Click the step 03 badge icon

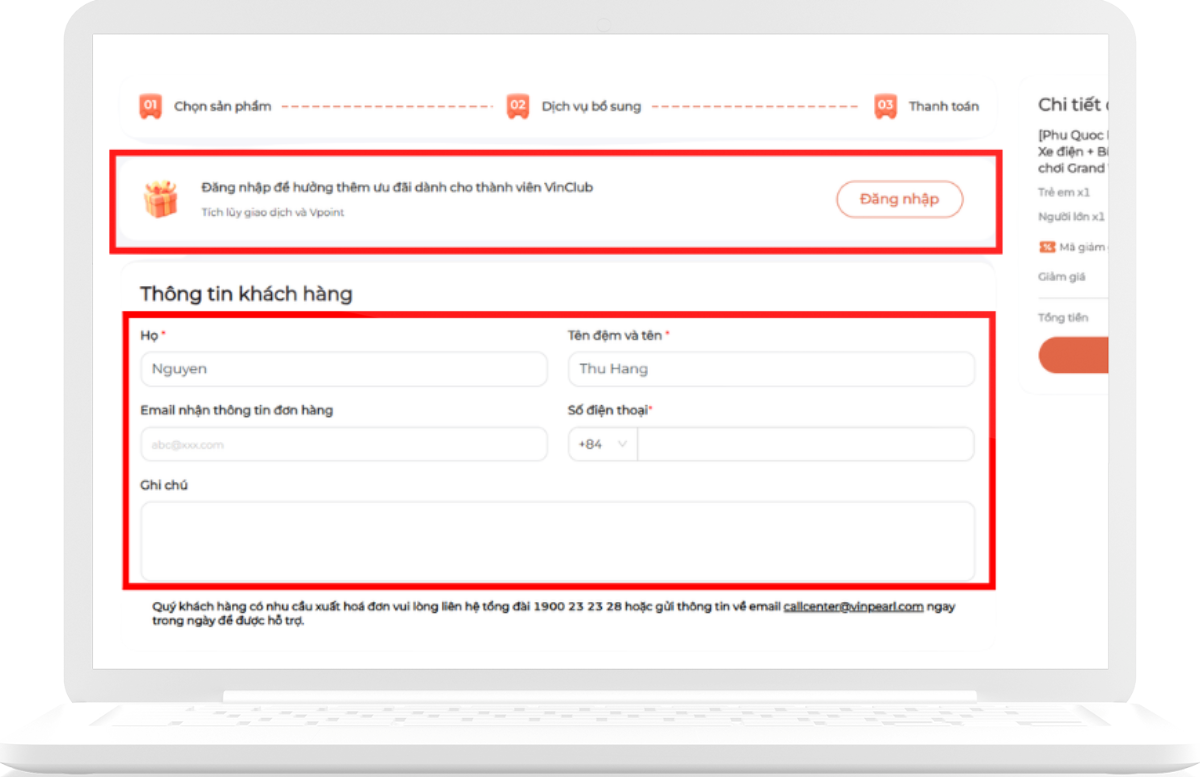pyautogui.click(x=885, y=106)
